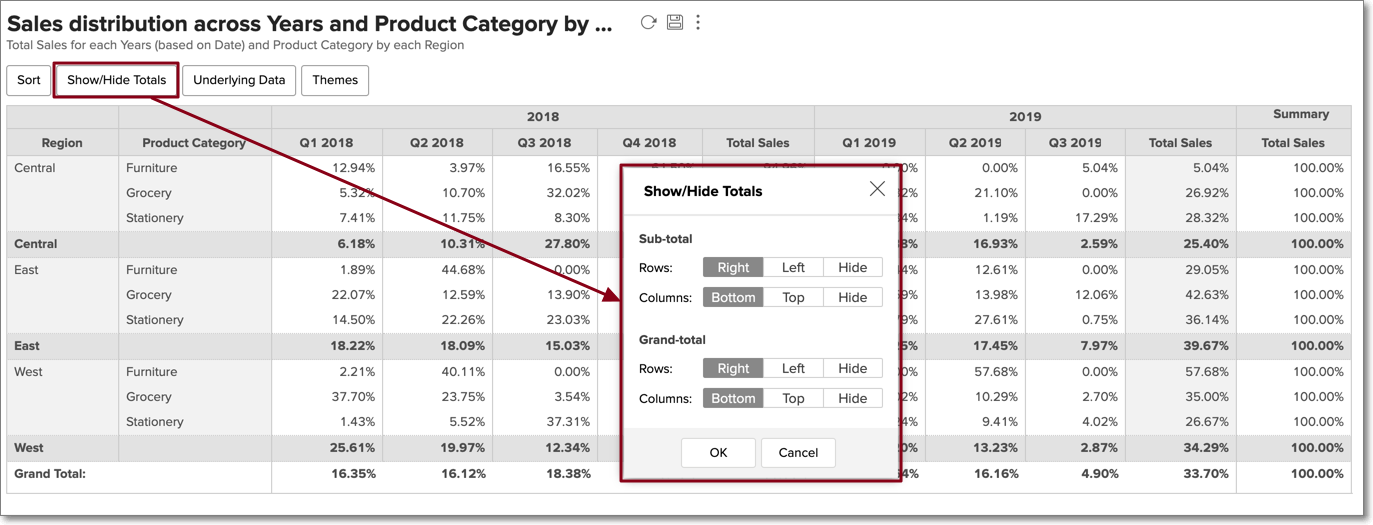Click the 27.80% Central sub-total Q3 cell
The height and width of the screenshot is (525, 1373).
coord(544,244)
